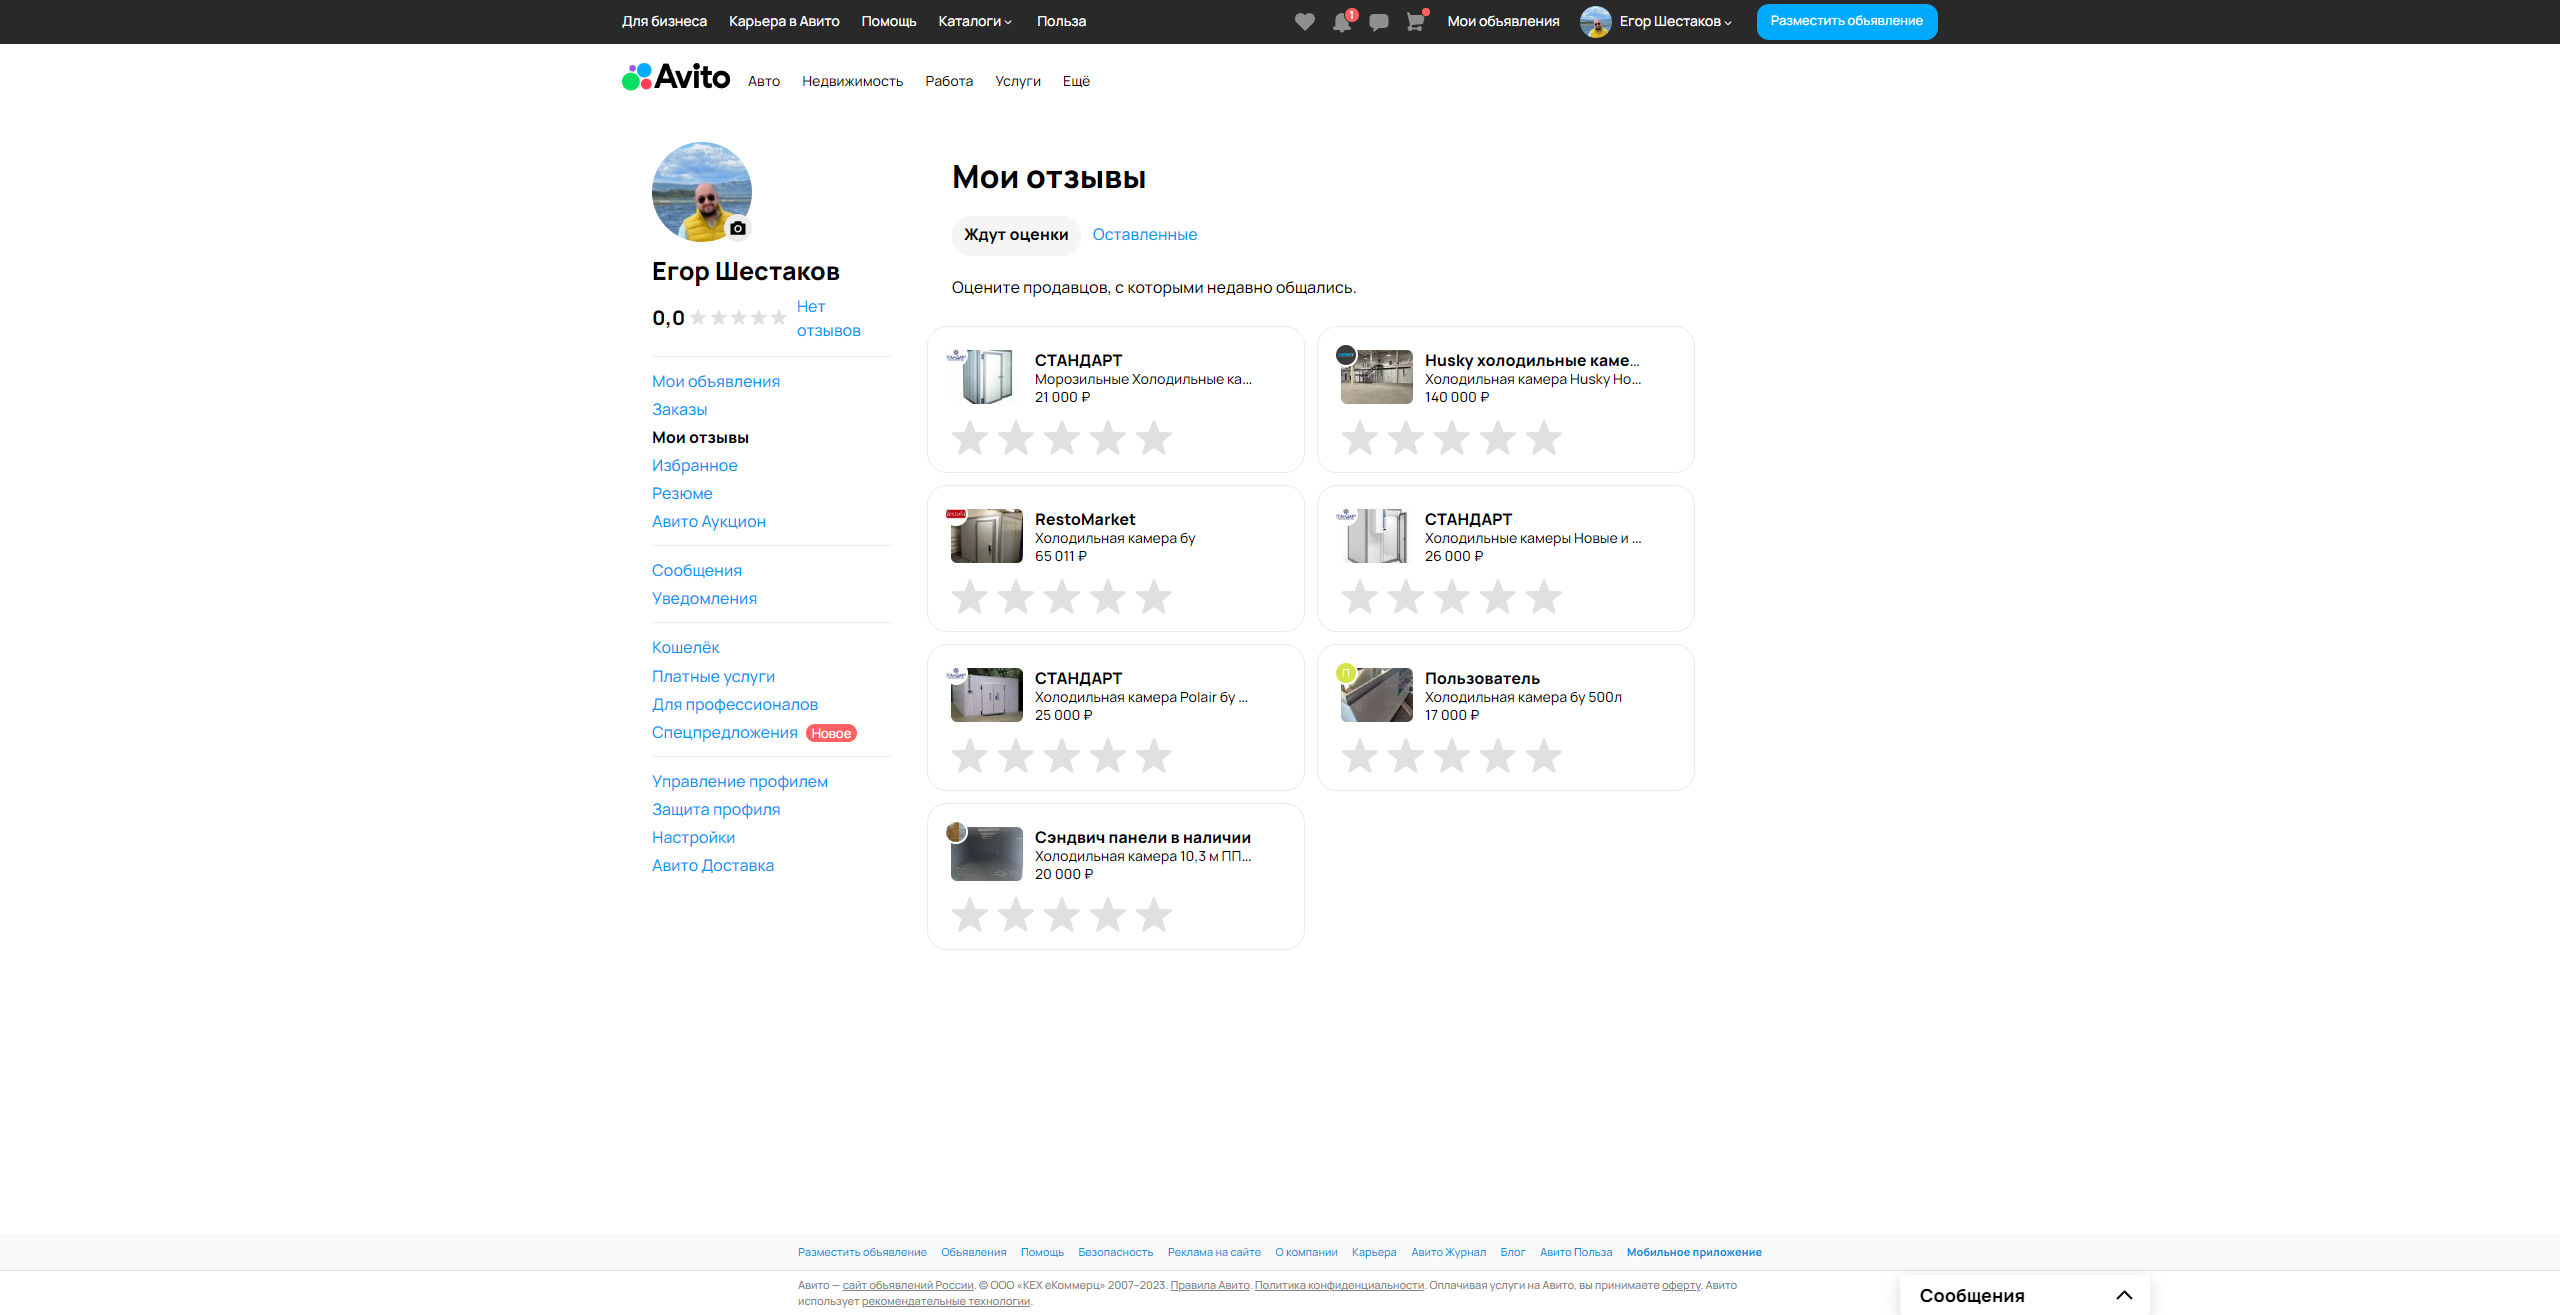Rate RestoMarket seller with three stars

(1062, 597)
